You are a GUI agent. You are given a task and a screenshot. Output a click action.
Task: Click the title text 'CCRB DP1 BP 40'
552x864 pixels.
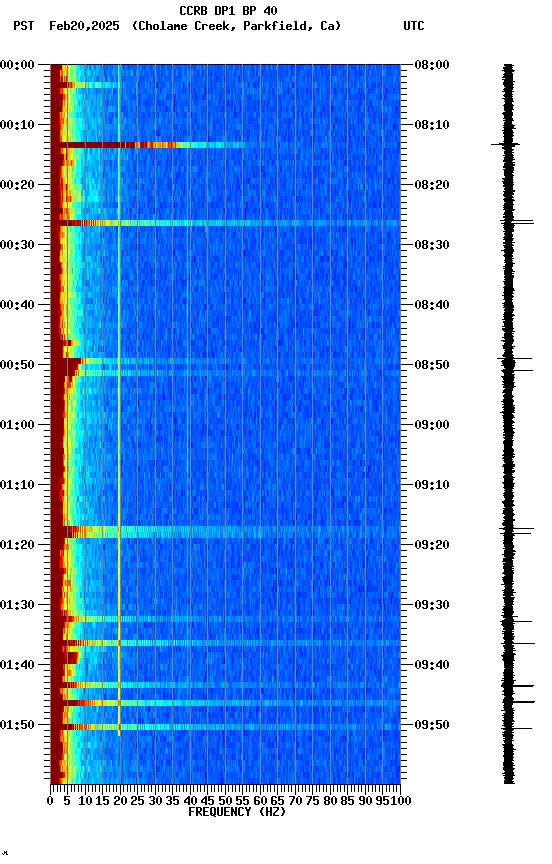tap(228, 11)
